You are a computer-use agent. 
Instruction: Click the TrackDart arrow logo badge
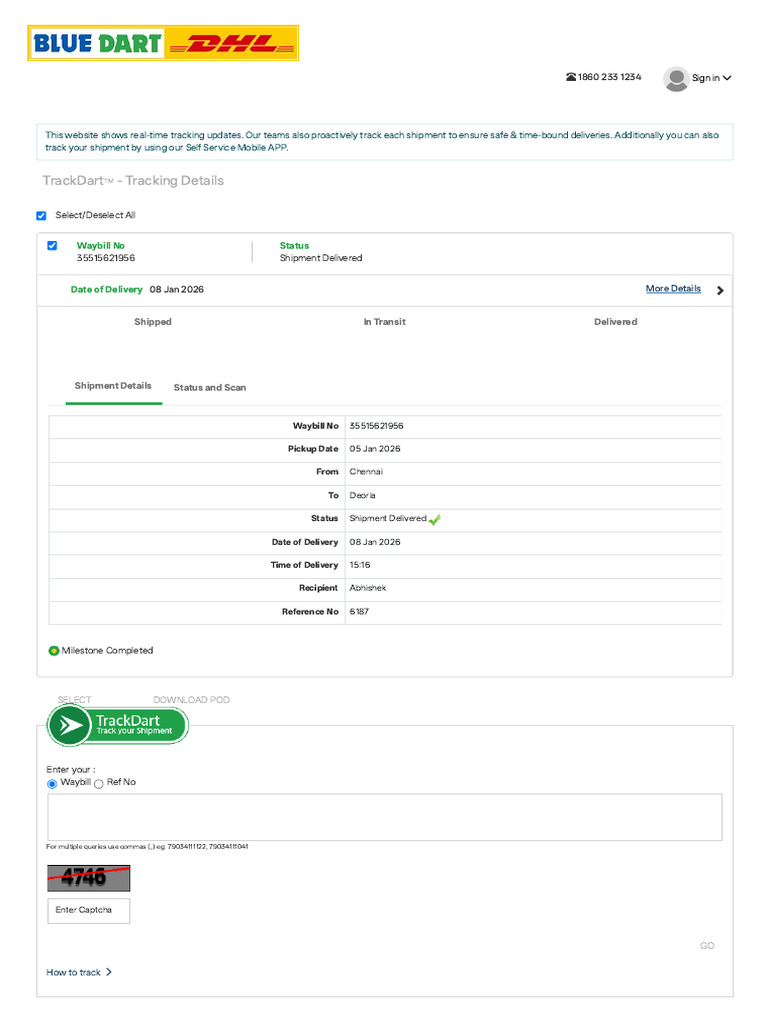point(118,725)
